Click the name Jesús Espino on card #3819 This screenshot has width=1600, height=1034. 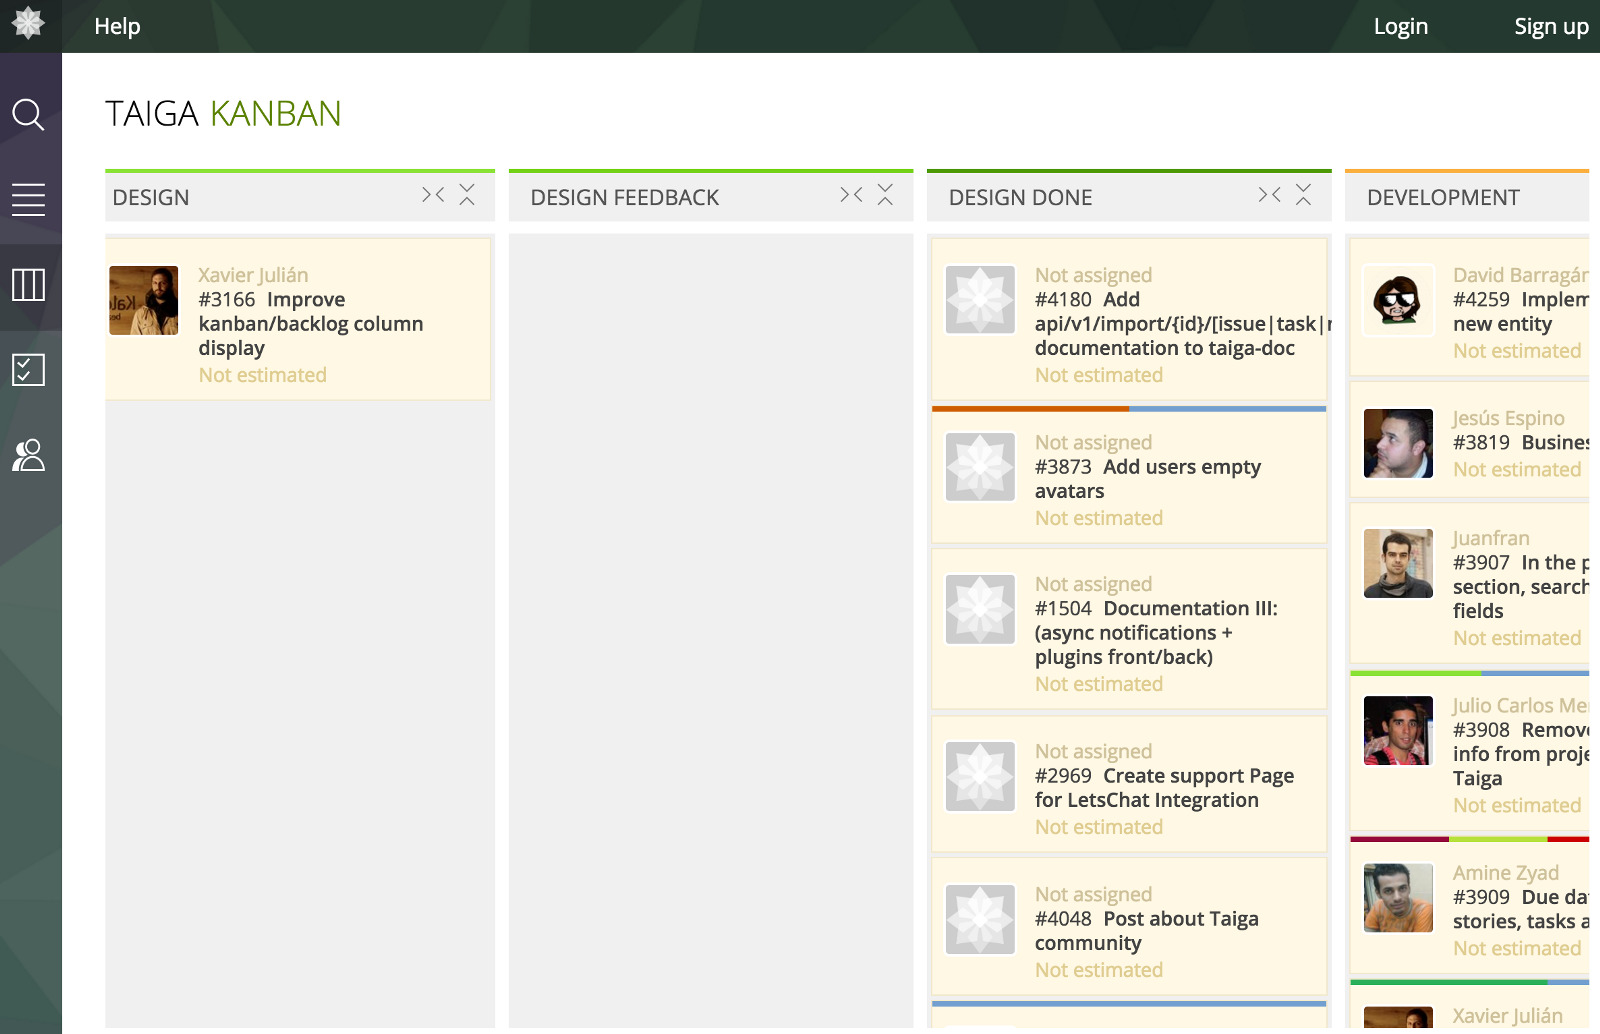[x=1509, y=418]
